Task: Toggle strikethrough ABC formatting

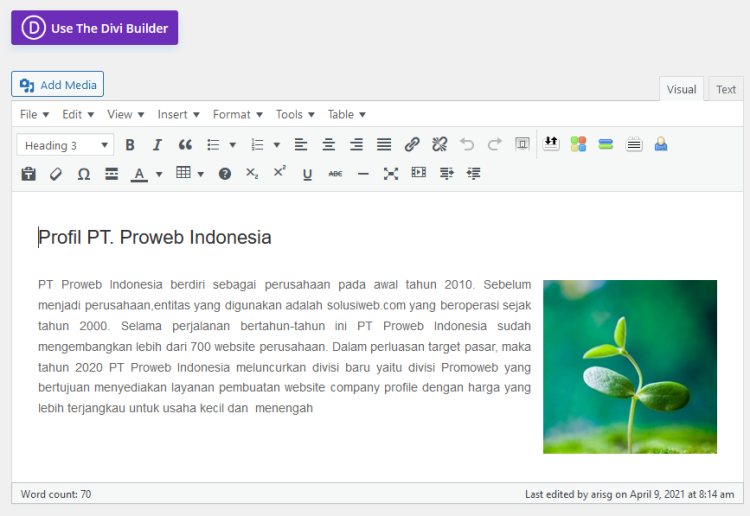Action: coord(335,174)
